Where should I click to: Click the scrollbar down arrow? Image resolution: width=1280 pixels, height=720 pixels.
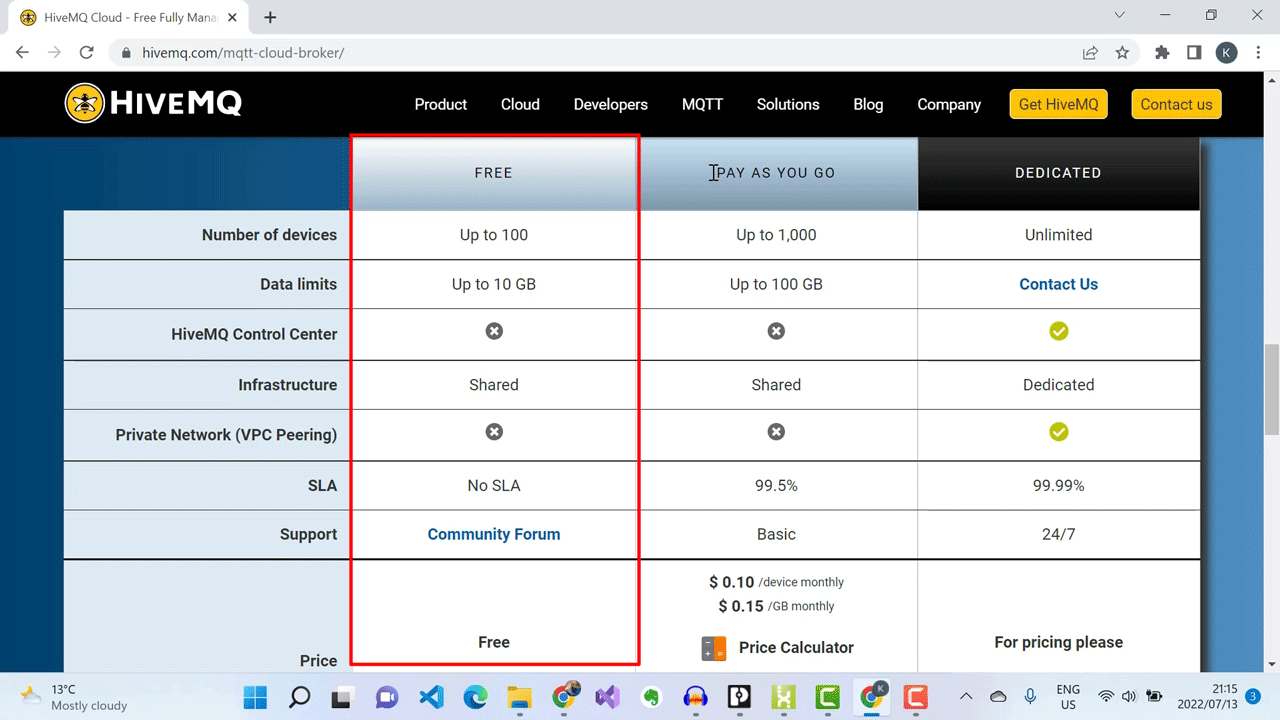[x=1272, y=664]
